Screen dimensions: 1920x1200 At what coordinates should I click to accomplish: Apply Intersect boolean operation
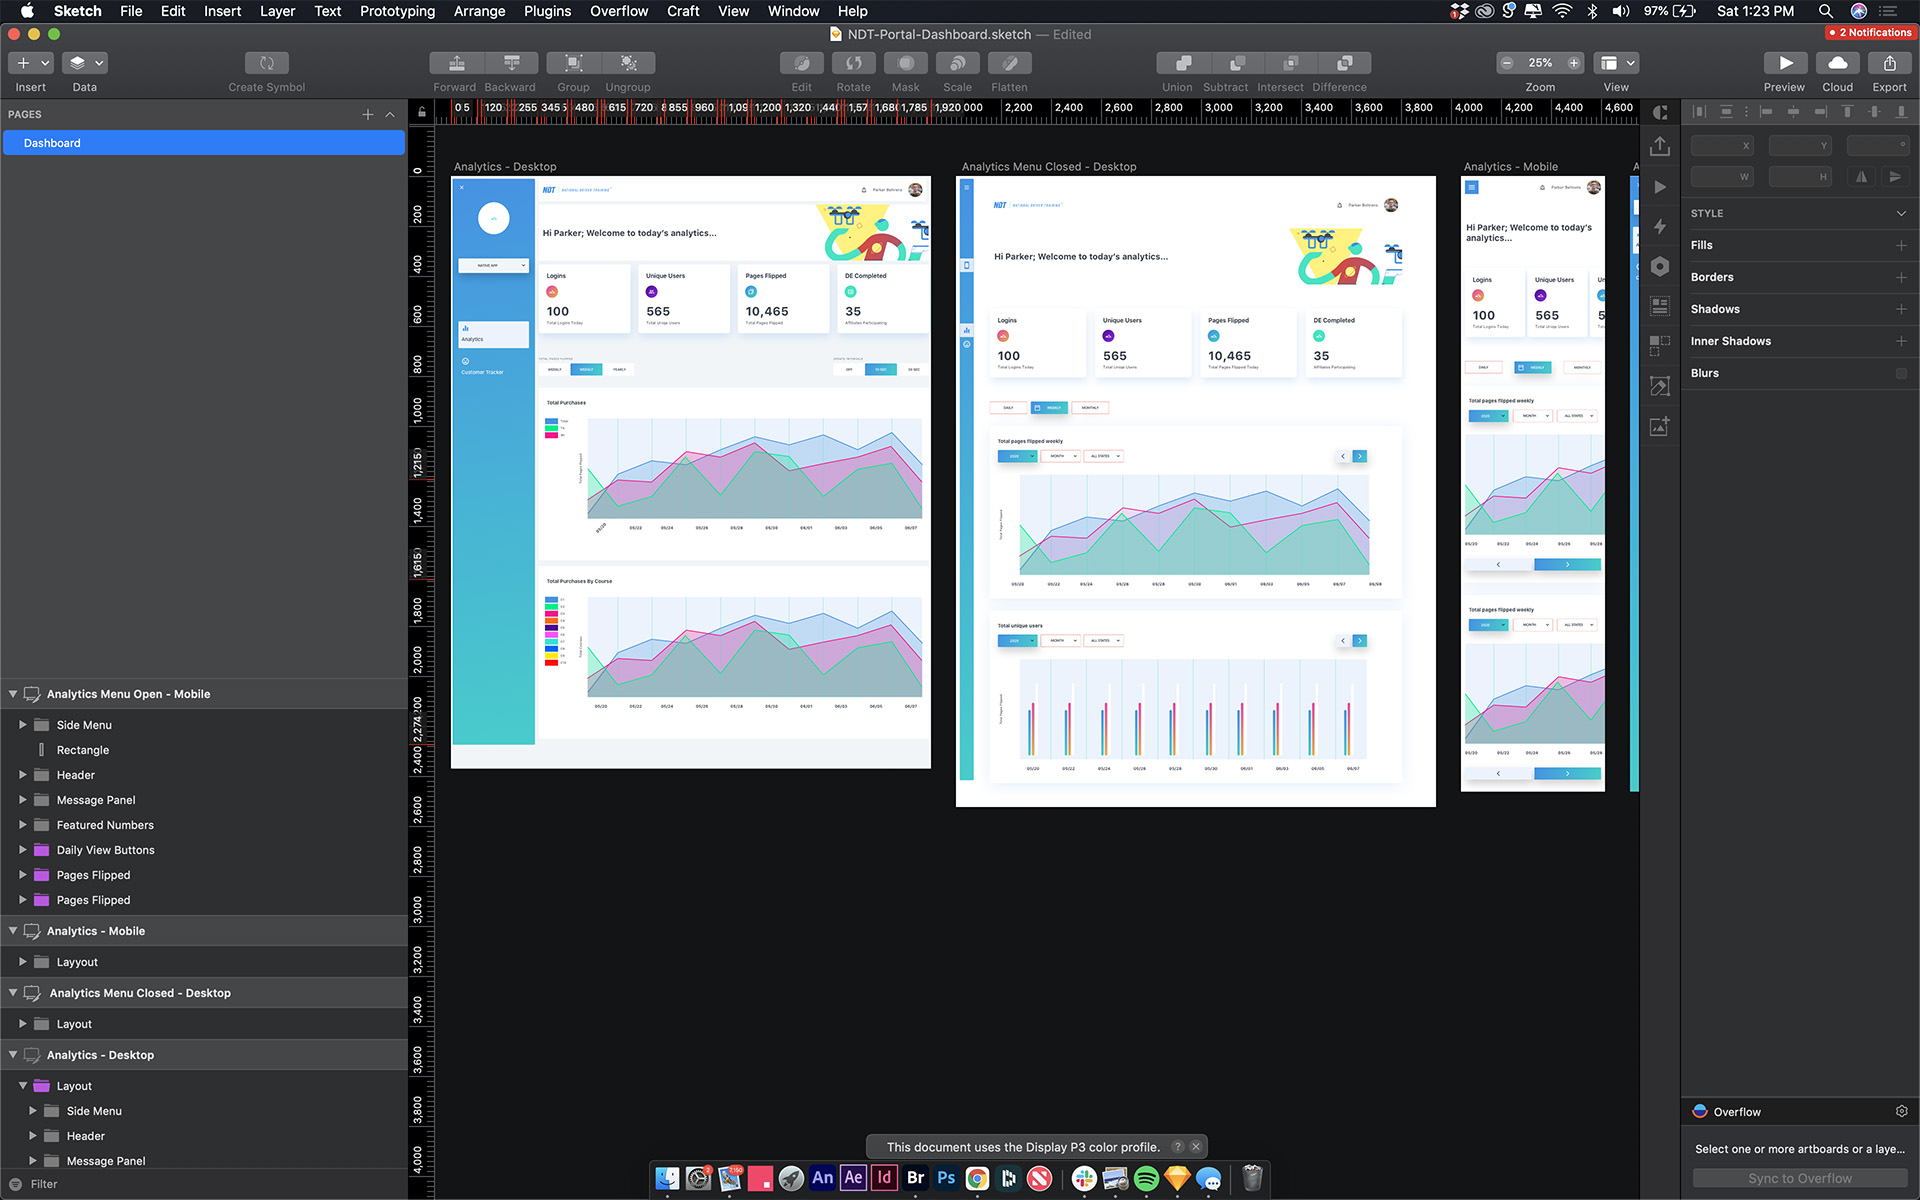coord(1291,63)
